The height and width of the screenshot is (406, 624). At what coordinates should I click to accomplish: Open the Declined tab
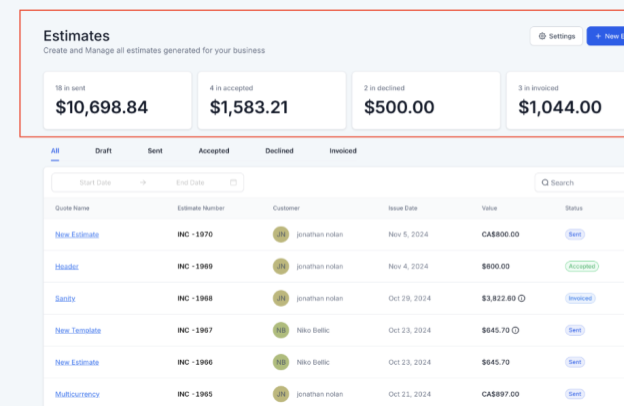(x=279, y=151)
